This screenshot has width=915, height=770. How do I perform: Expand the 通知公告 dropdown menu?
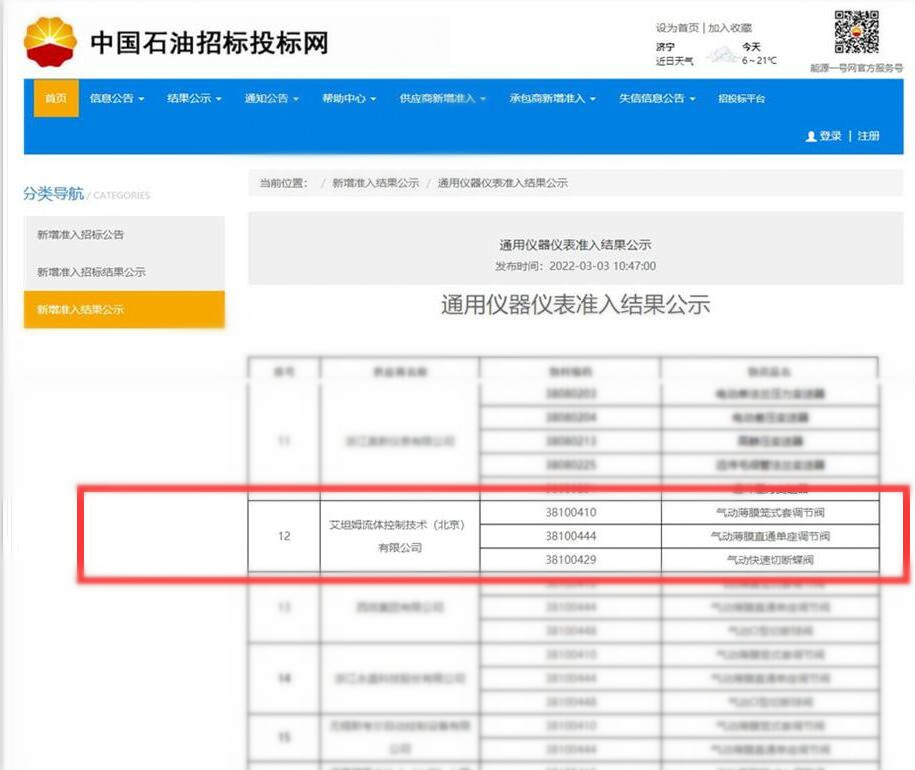(271, 98)
